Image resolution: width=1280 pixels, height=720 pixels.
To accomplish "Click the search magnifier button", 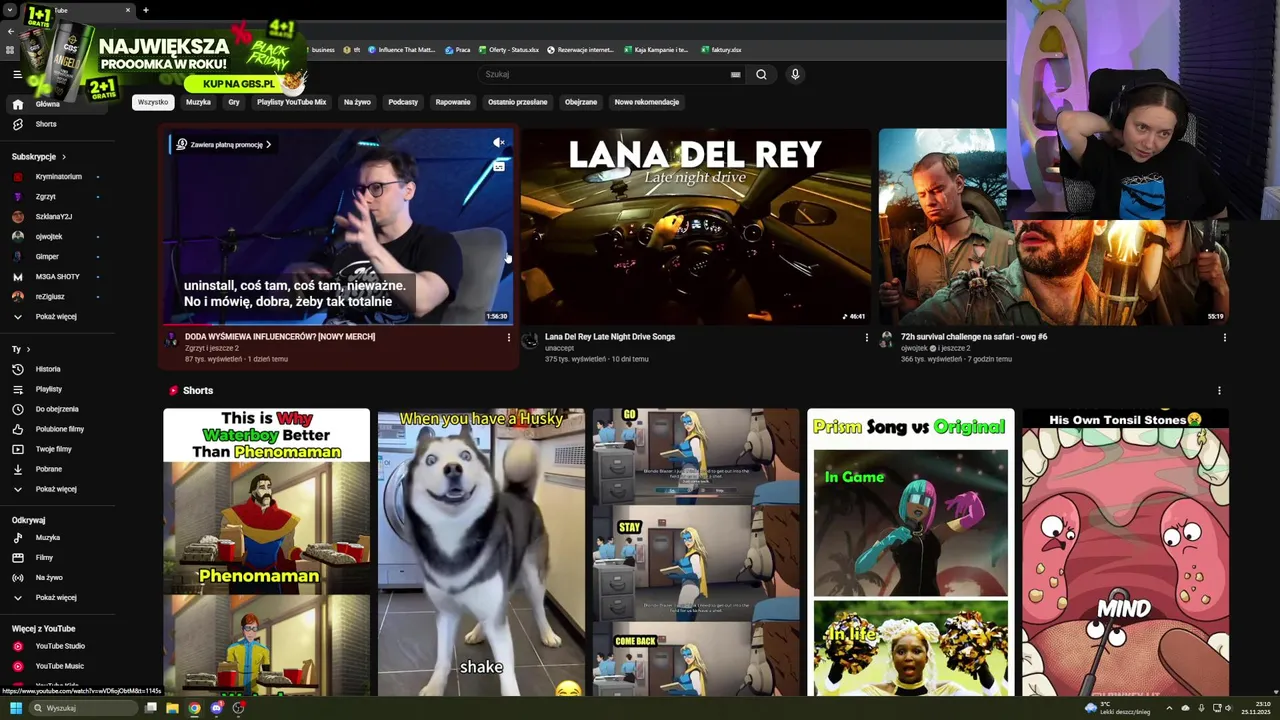I will coord(761,74).
